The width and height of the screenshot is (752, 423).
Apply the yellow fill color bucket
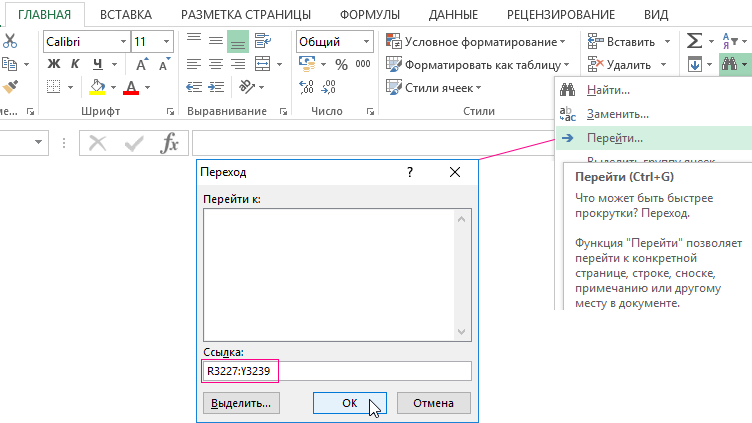pos(97,87)
